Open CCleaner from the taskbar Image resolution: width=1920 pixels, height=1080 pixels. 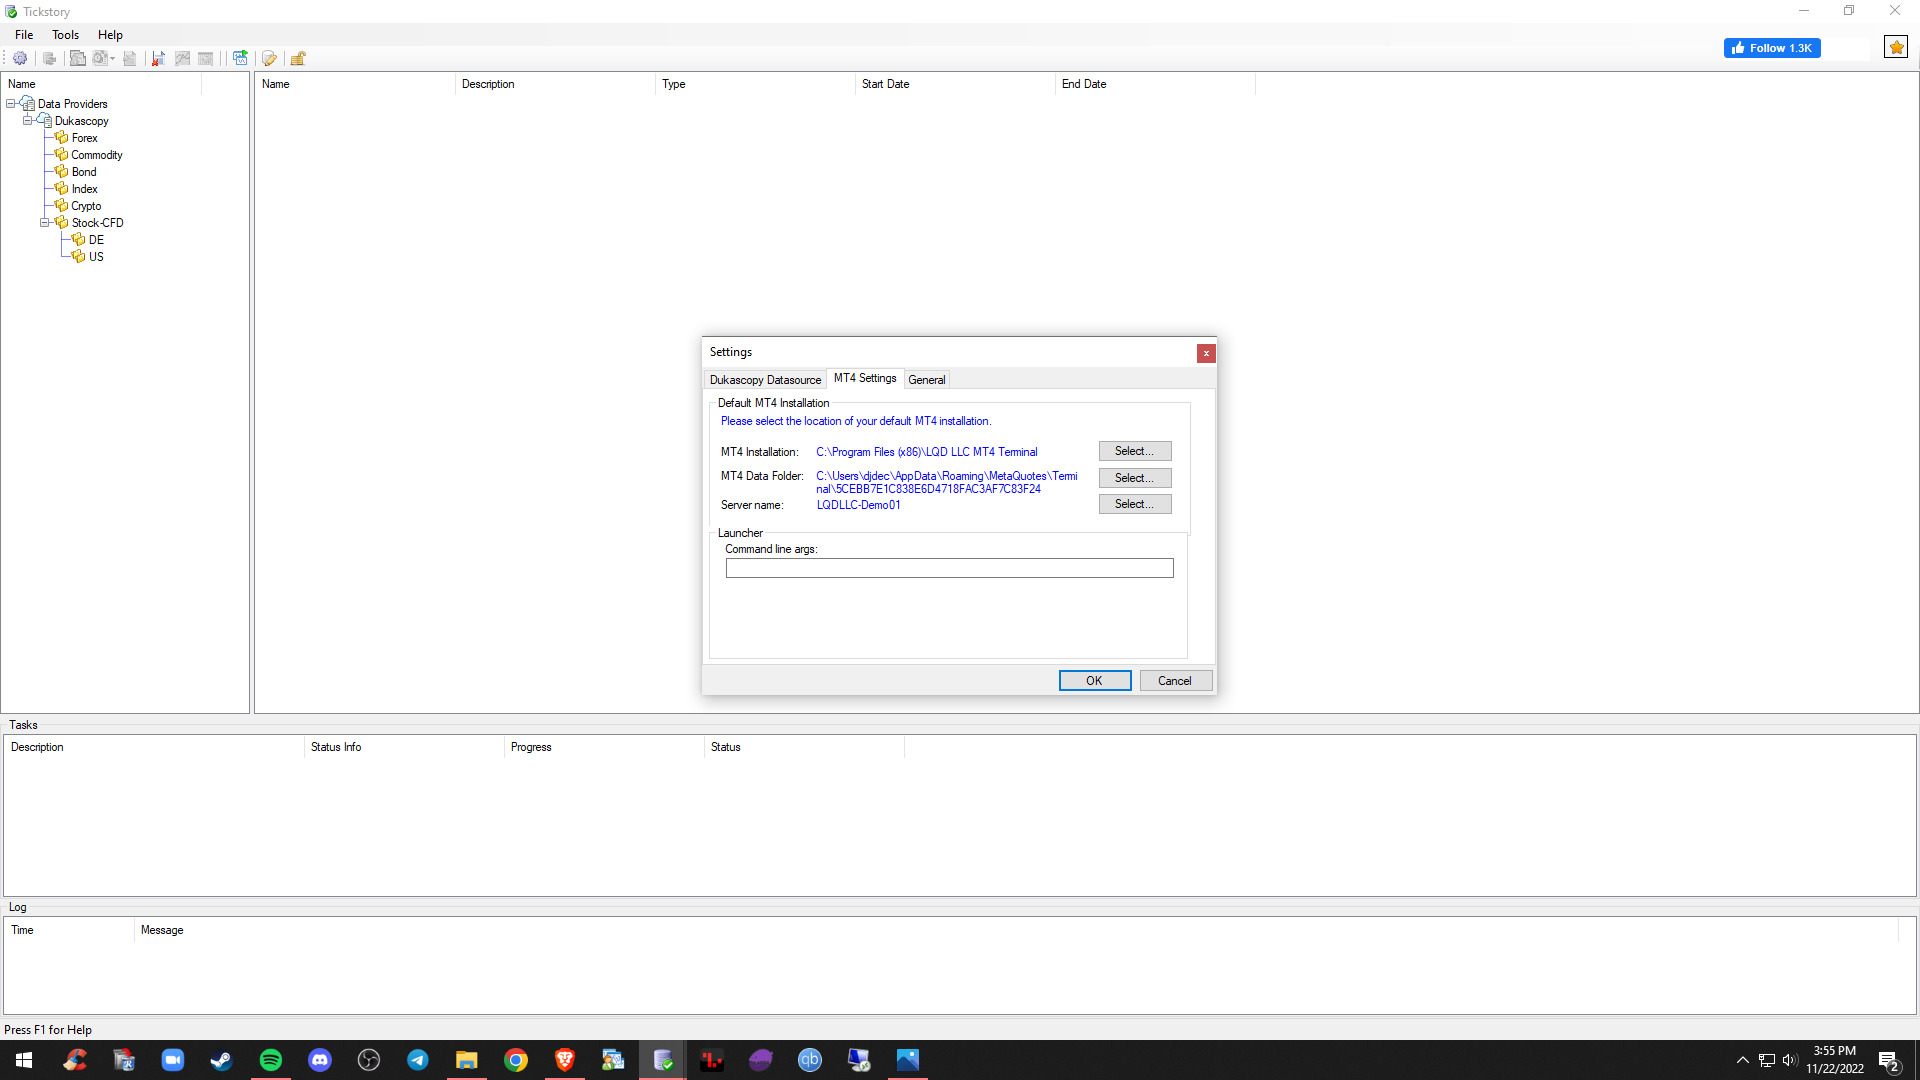click(x=75, y=1060)
